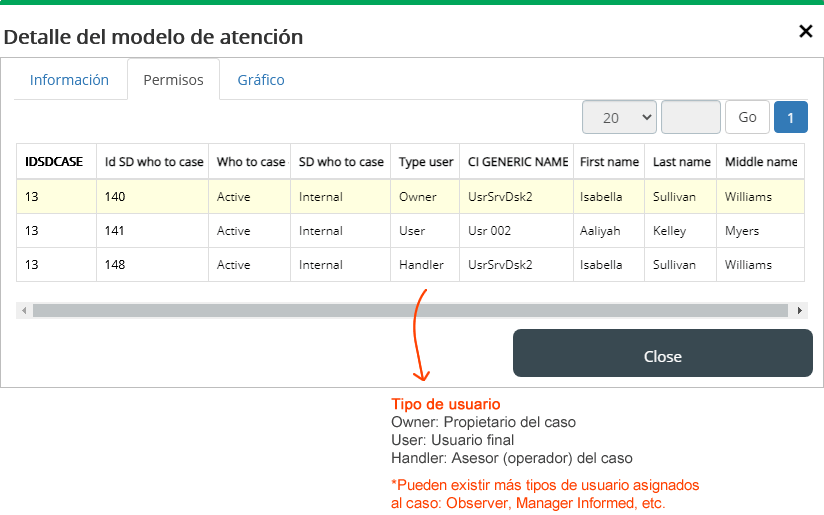The height and width of the screenshot is (515, 824).
Task: Focus the page number input field
Action: [691, 117]
